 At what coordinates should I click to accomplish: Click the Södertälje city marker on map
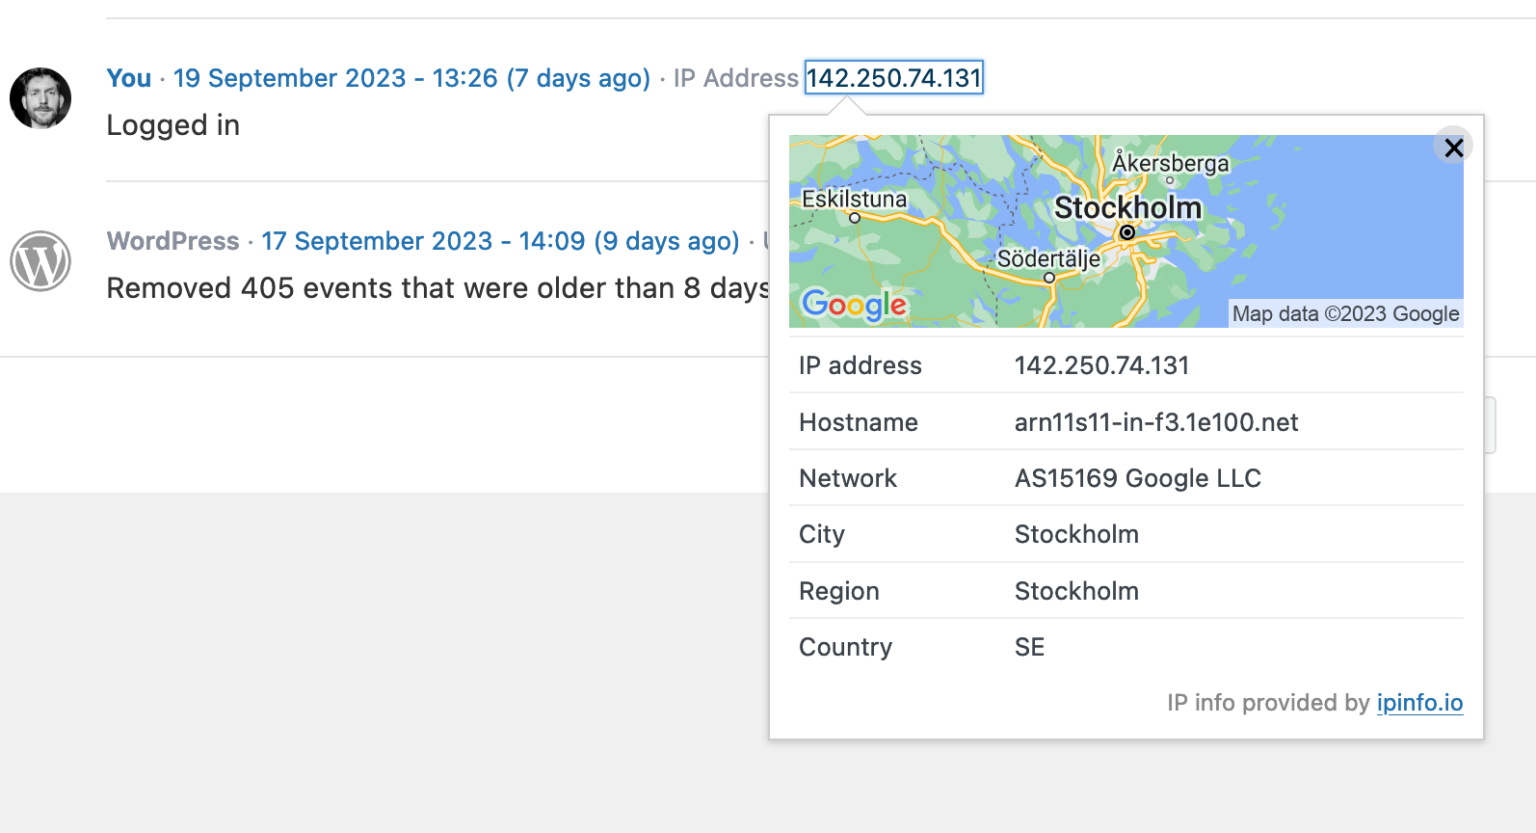pos(1049,278)
